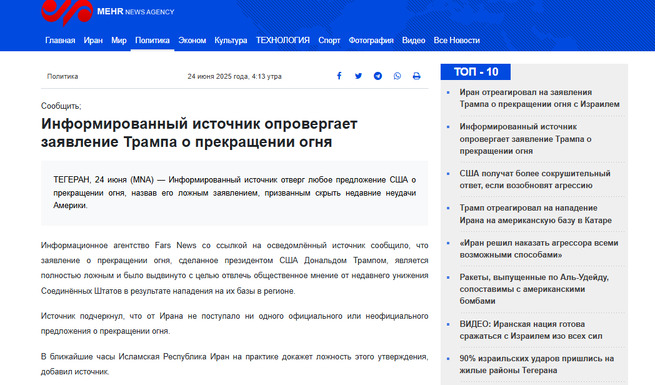This screenshot has width=655, height=385.
Task: Open the Видео section
Action: coord(414,41)
